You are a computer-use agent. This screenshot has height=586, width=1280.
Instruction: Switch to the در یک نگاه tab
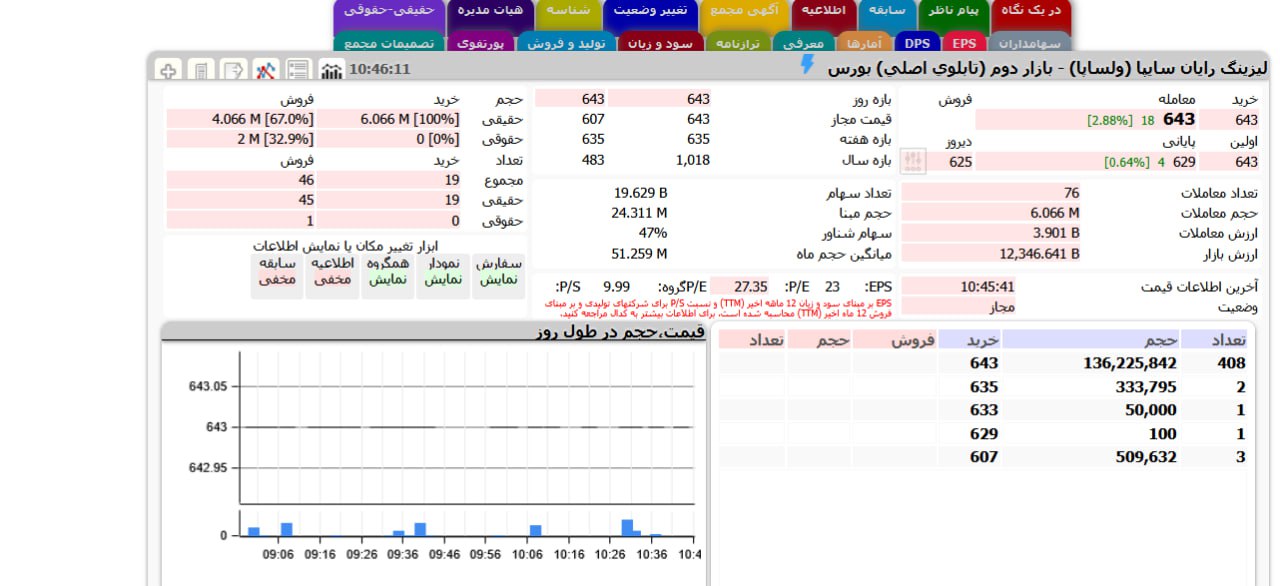(1030, 11)
